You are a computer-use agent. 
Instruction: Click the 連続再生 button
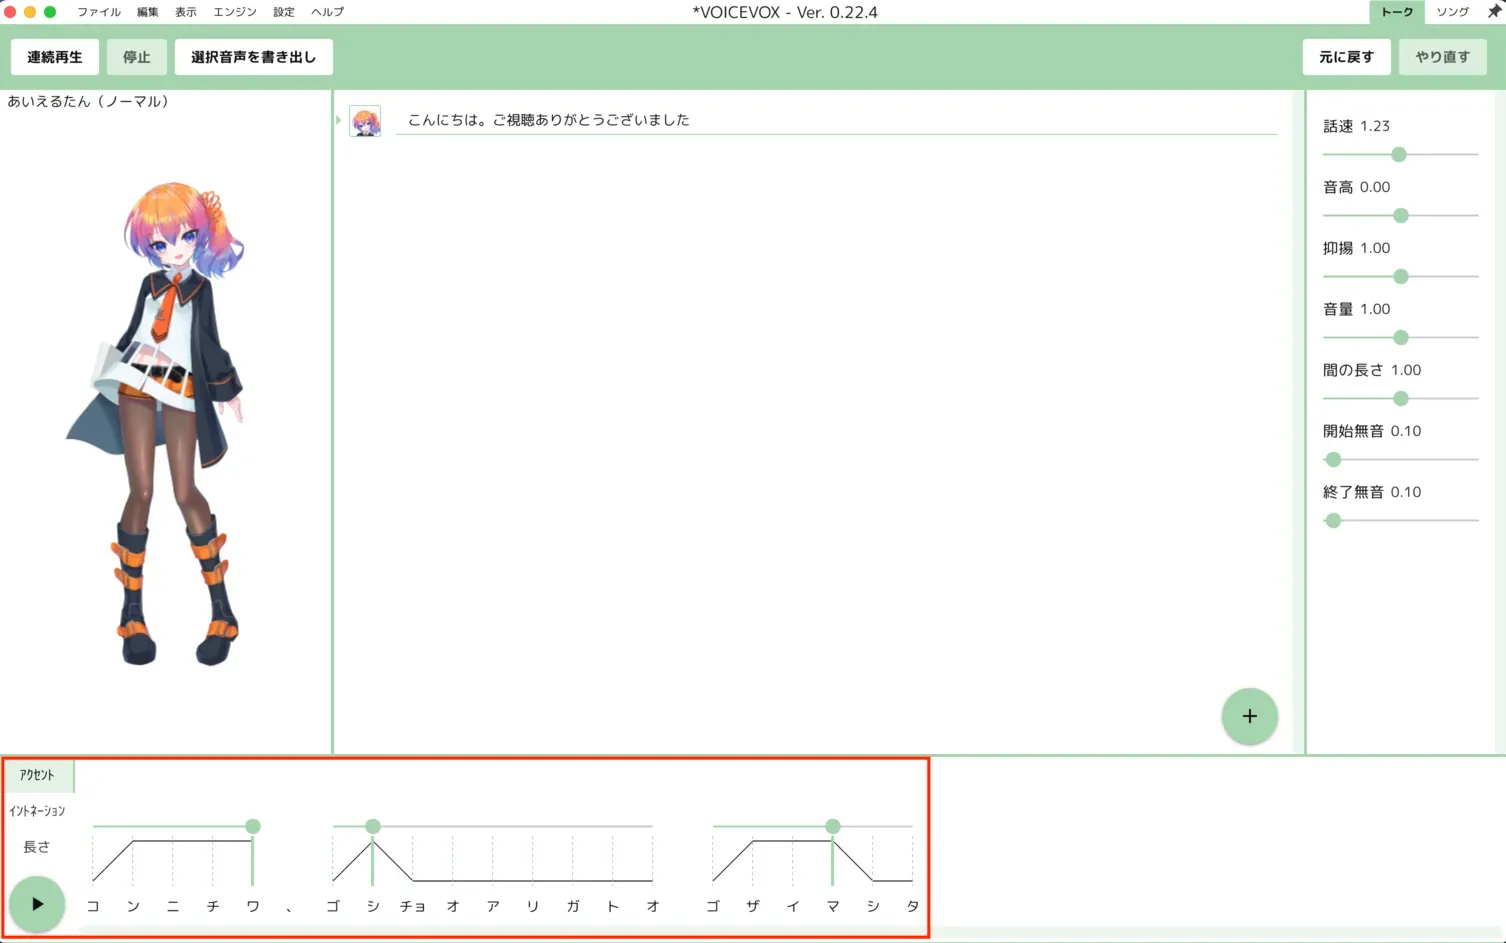coord(55,57)
